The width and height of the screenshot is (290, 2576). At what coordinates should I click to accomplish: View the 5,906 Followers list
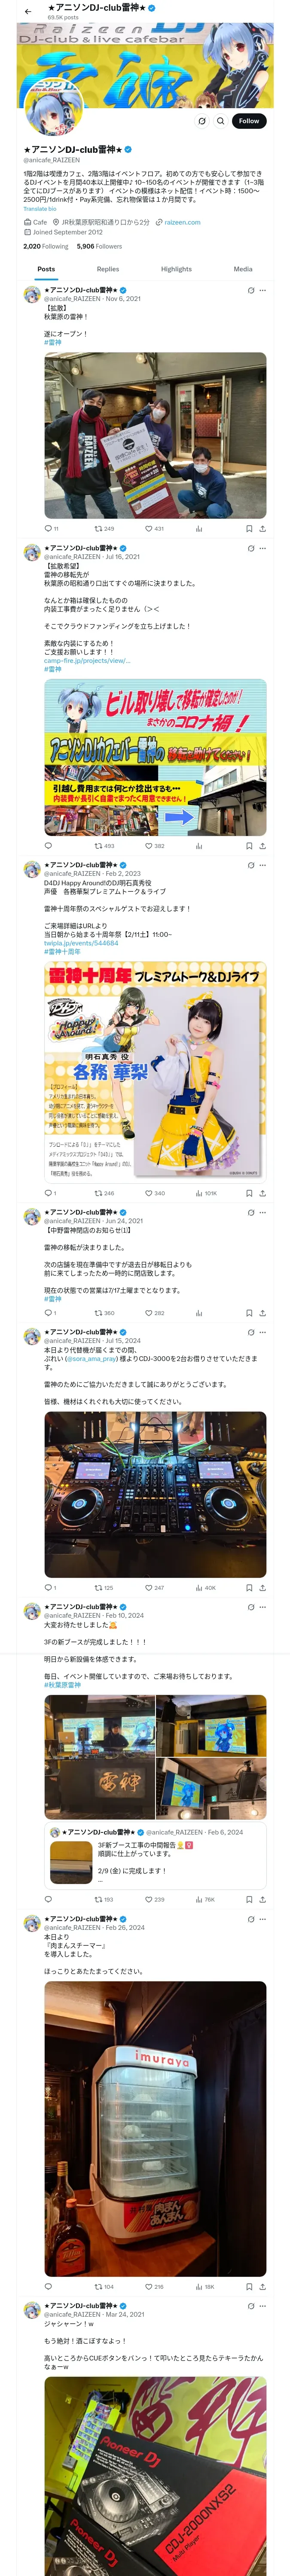point(99,246)
